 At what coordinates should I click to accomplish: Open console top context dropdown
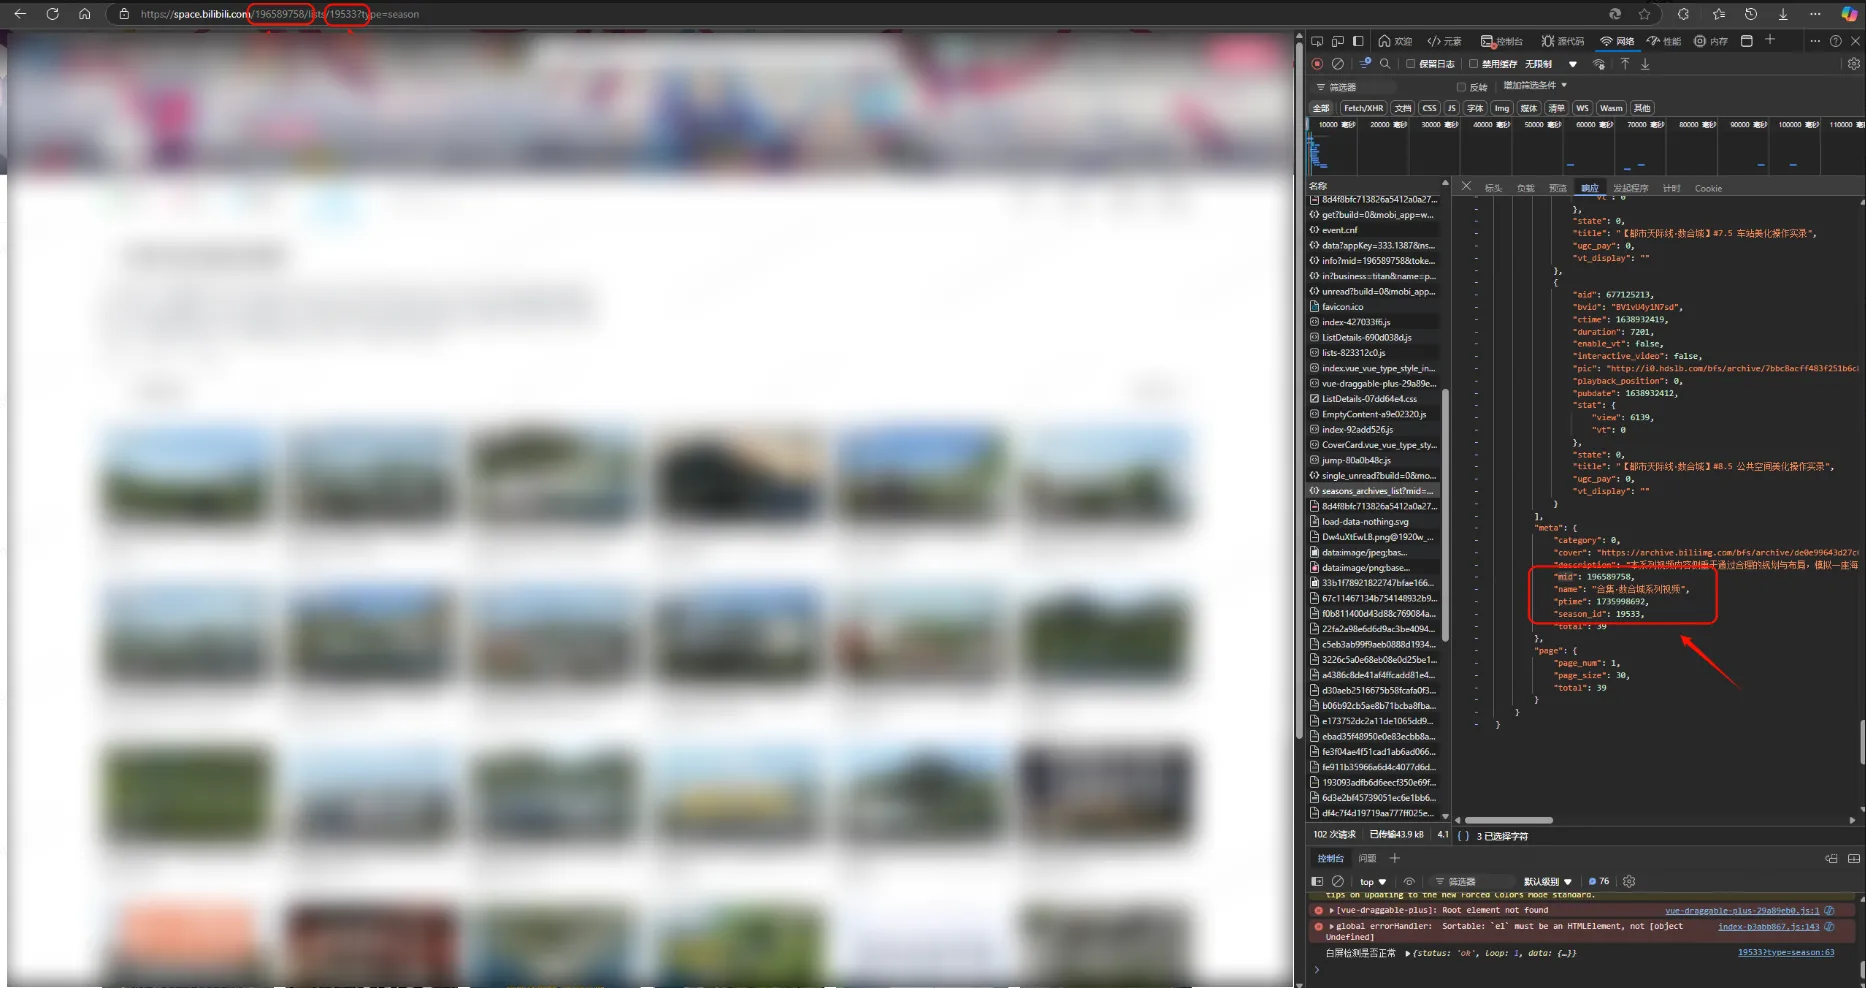(x=1373, y=882)
